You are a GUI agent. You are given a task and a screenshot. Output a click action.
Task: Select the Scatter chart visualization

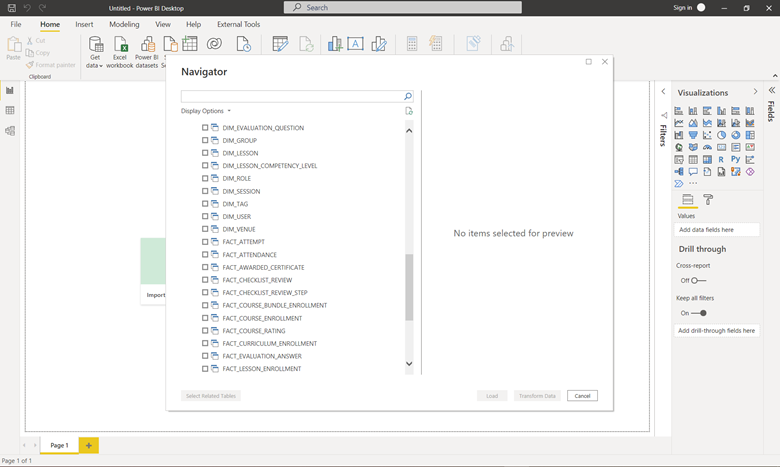point(707,135)
